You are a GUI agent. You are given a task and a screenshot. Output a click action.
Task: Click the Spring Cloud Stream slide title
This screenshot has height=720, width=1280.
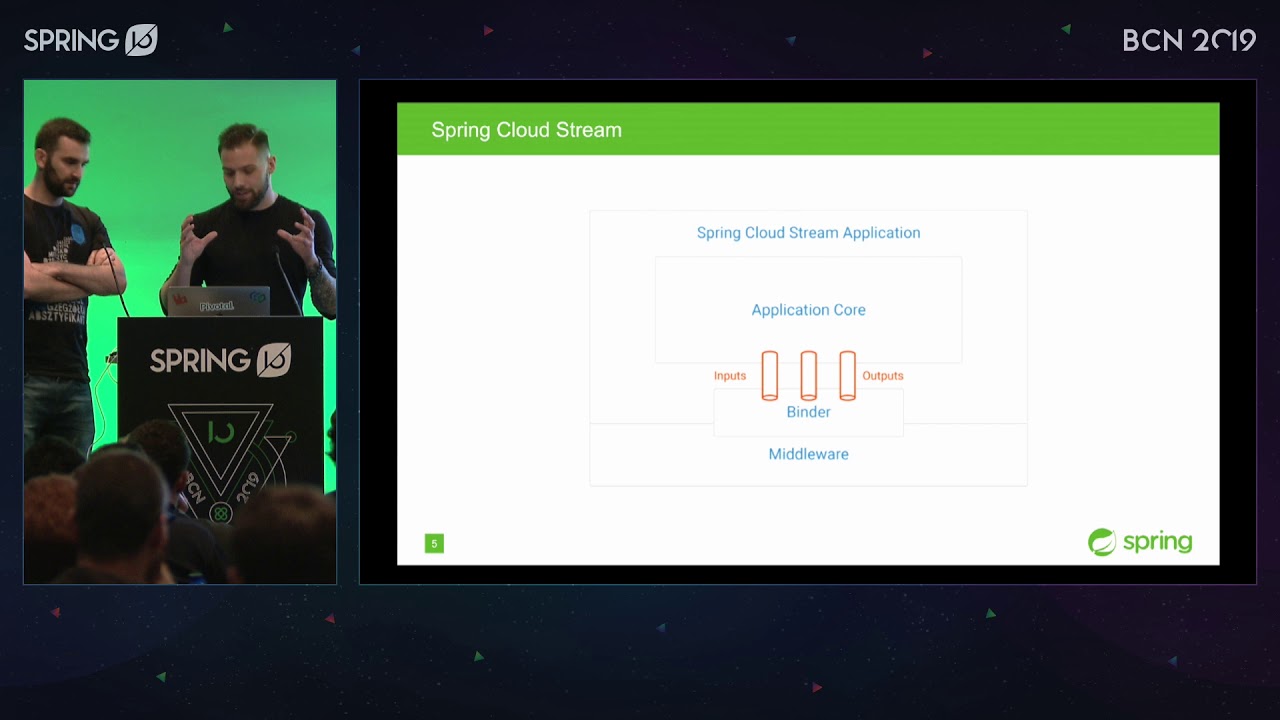(x=527, y=130)
